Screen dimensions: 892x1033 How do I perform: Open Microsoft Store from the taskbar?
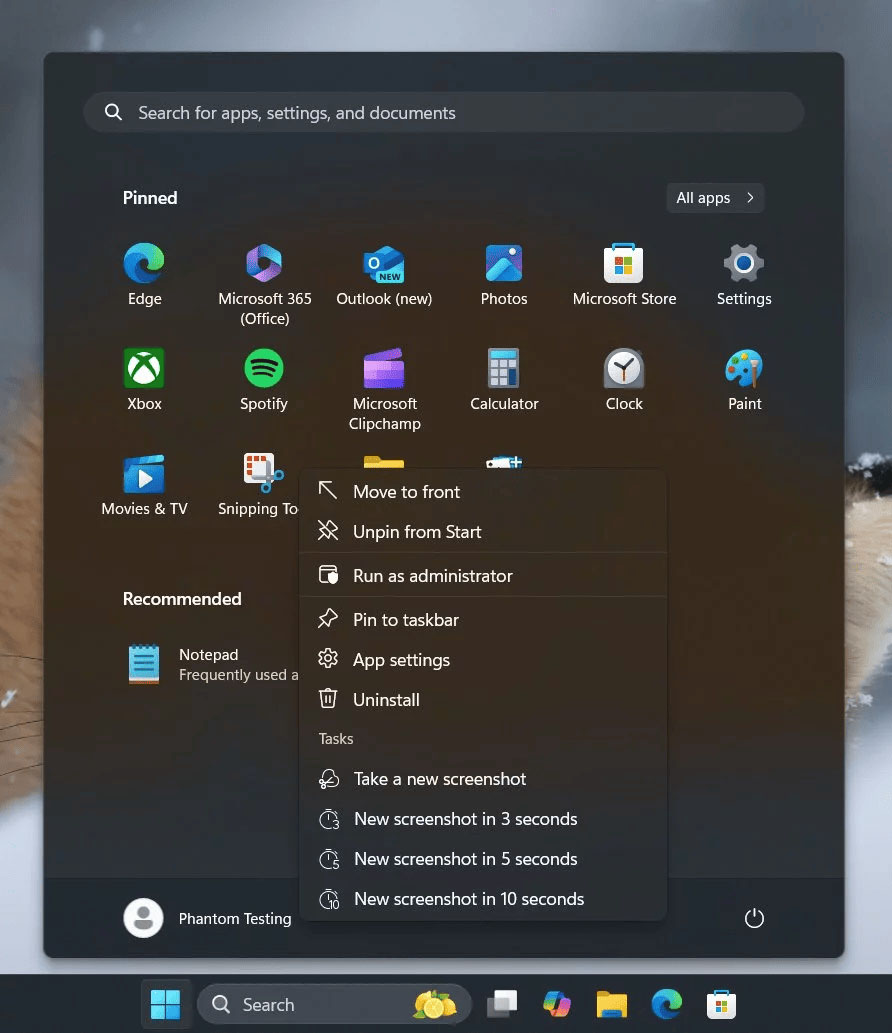tap(721, 1005)
